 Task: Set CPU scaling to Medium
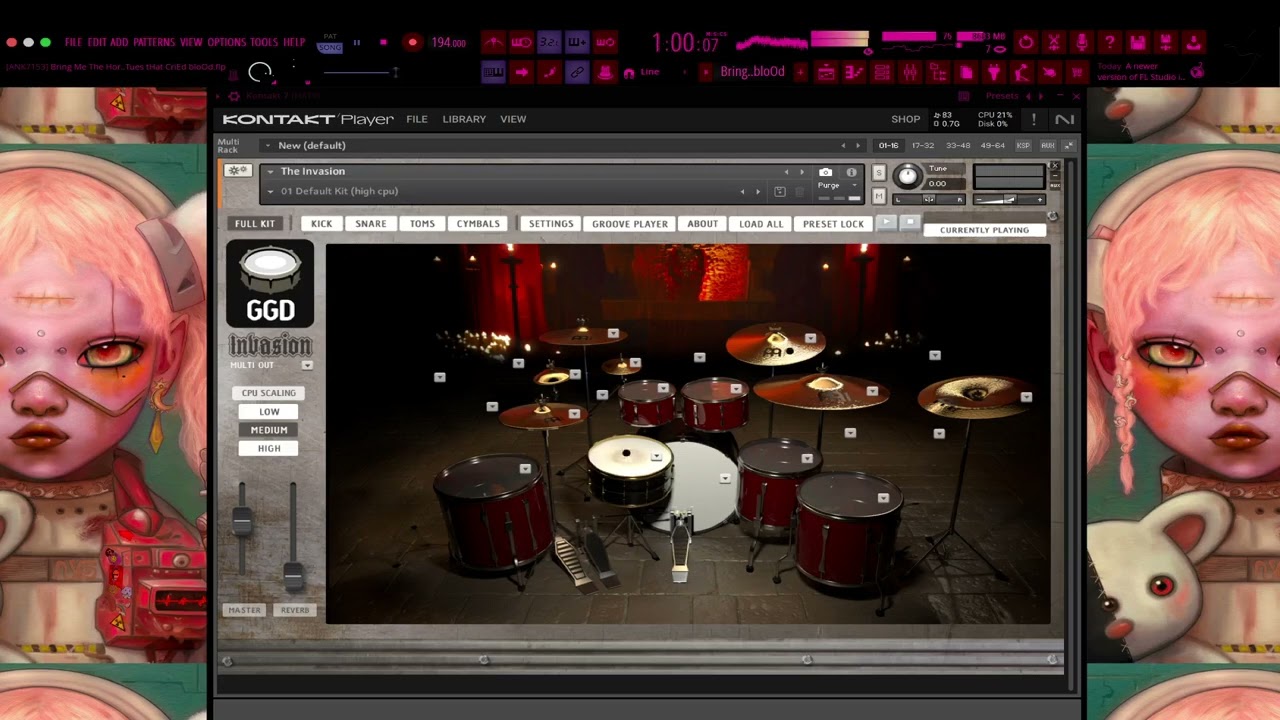point(269,430)
